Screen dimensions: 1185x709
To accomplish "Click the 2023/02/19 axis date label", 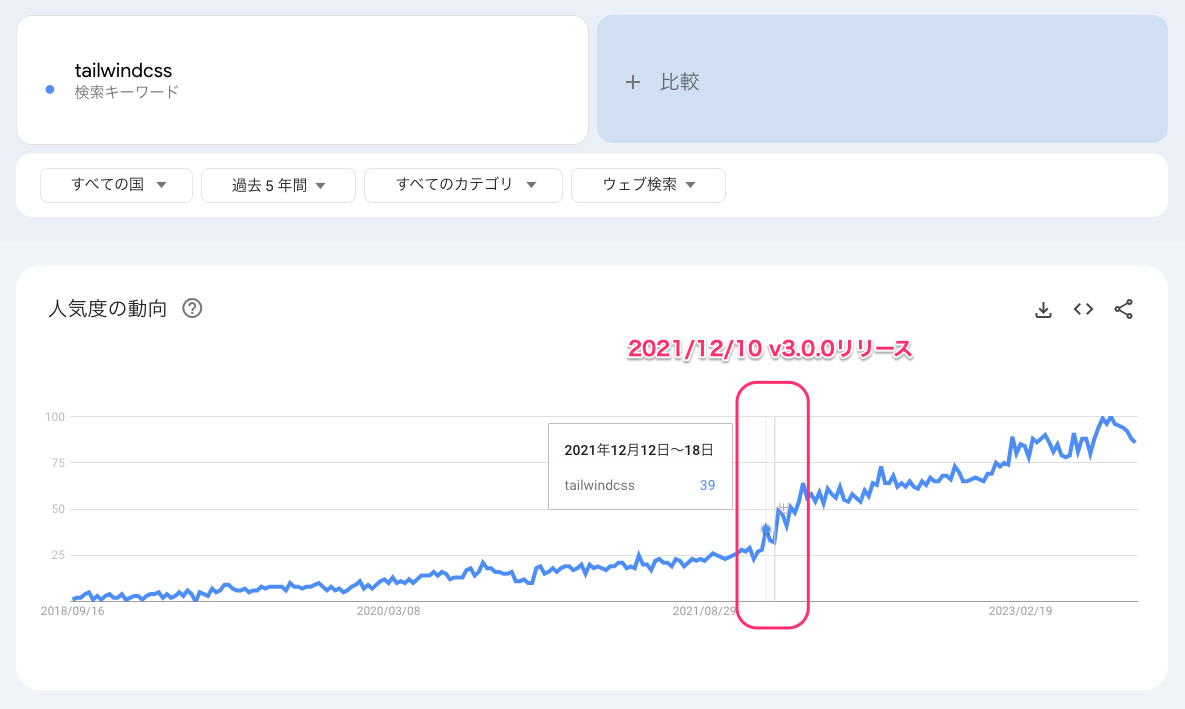I will tap(1020, 611).
